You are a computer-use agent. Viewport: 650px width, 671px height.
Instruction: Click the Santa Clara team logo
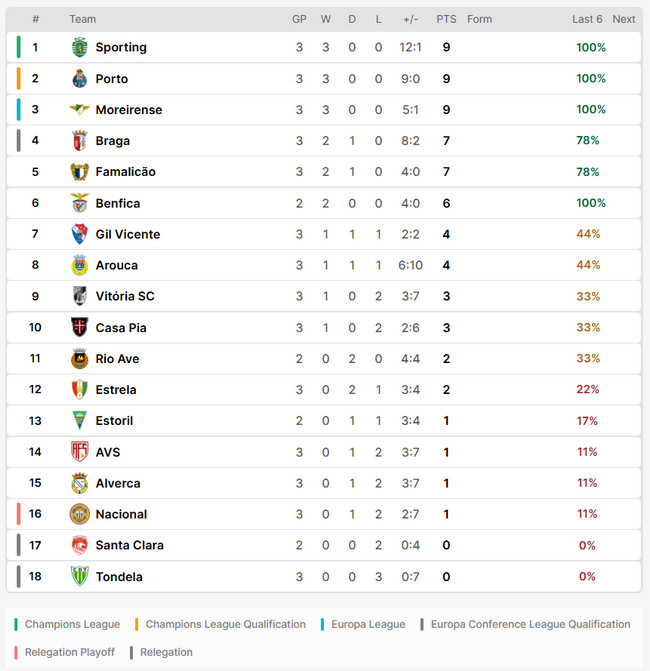click(80, 545)
